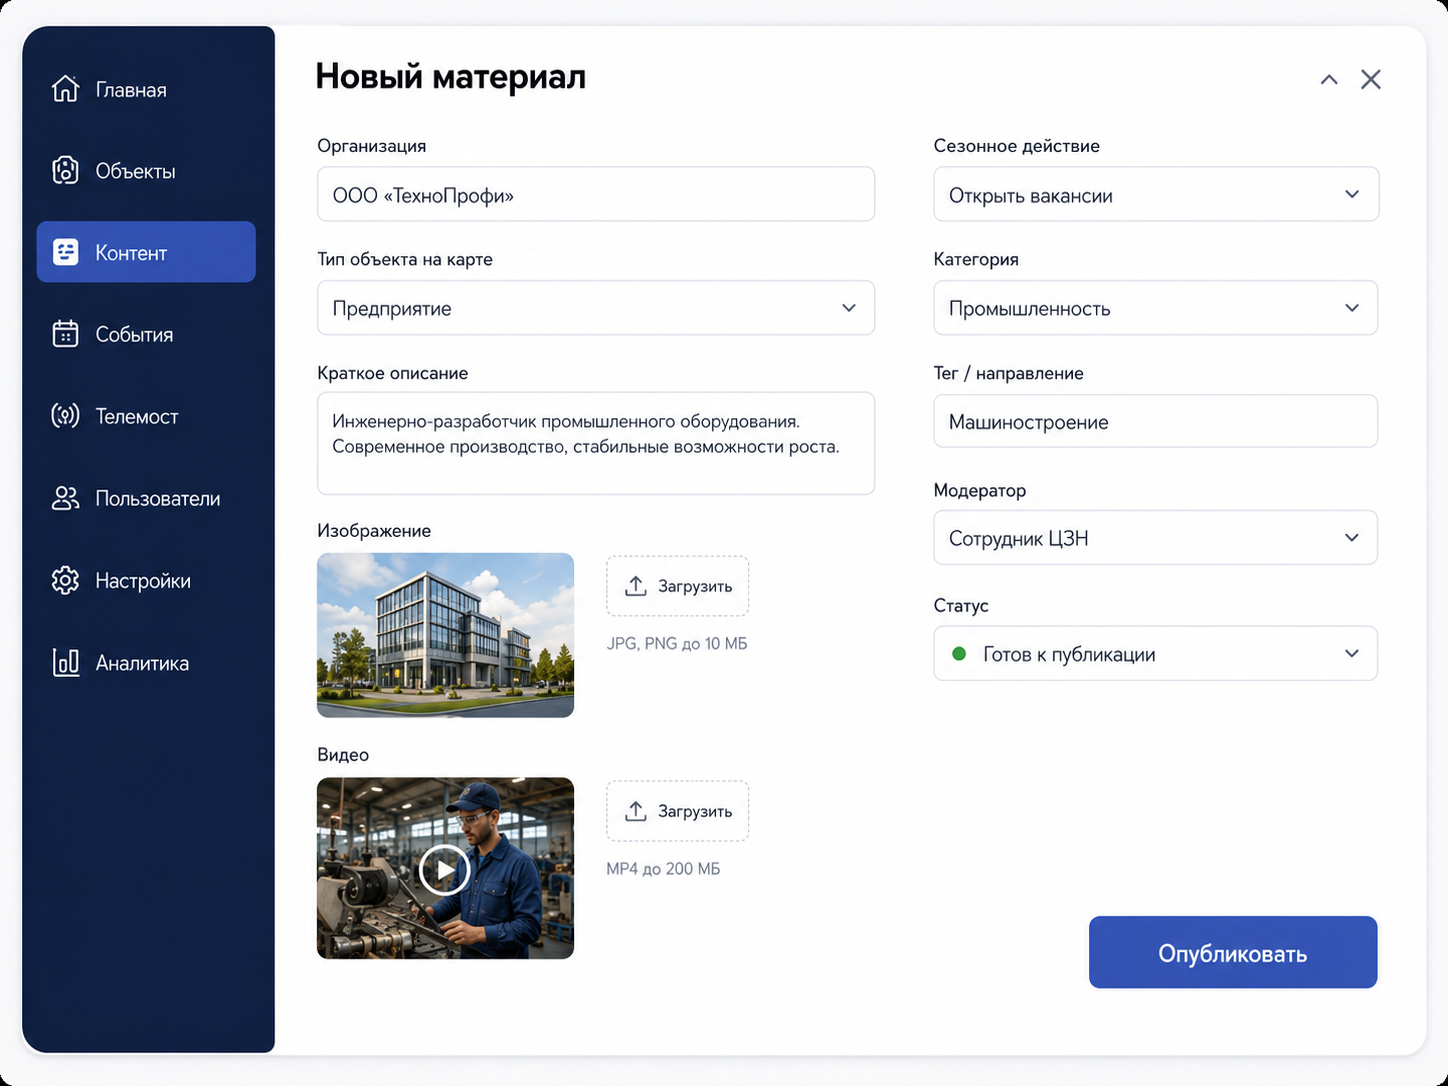Click the 'MP4 до 200 МБ' hint

coord(663,869)
